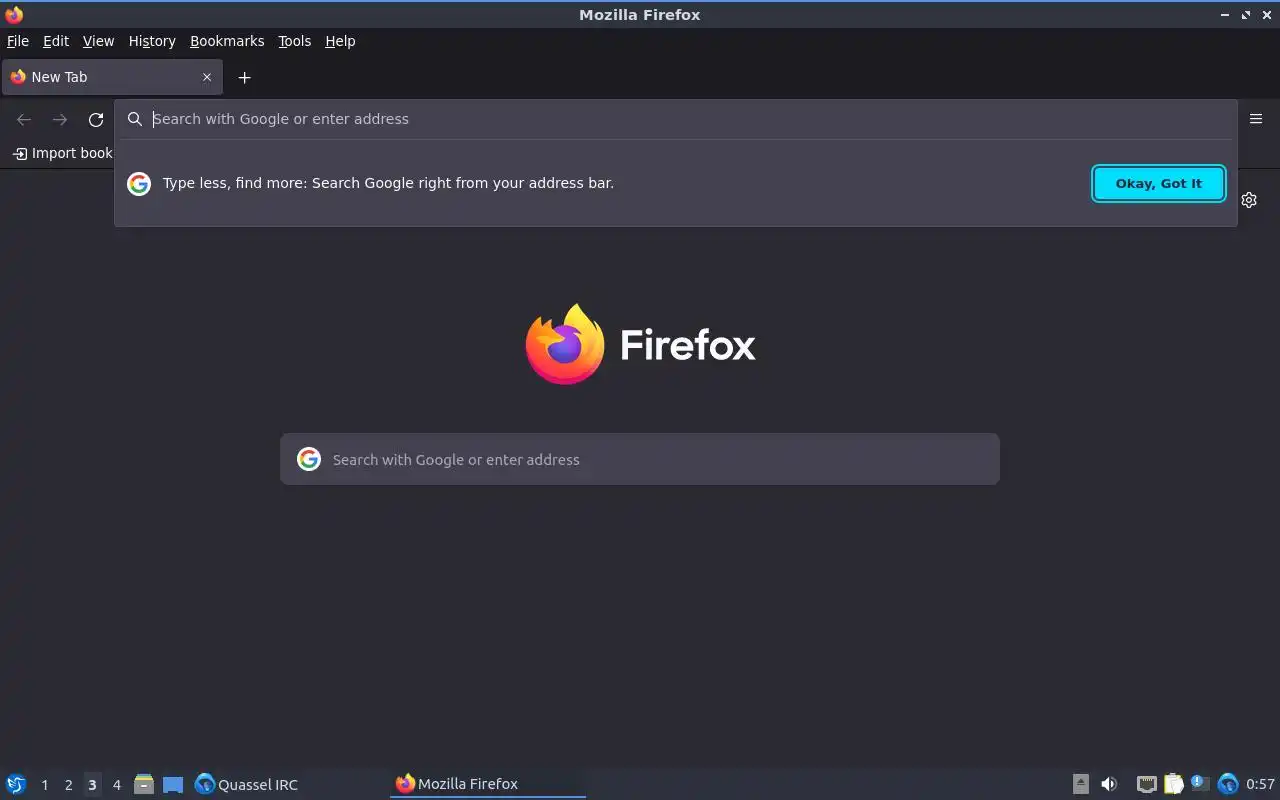
Task: Click the Google icon in search tip
Action: click(139, 183)
